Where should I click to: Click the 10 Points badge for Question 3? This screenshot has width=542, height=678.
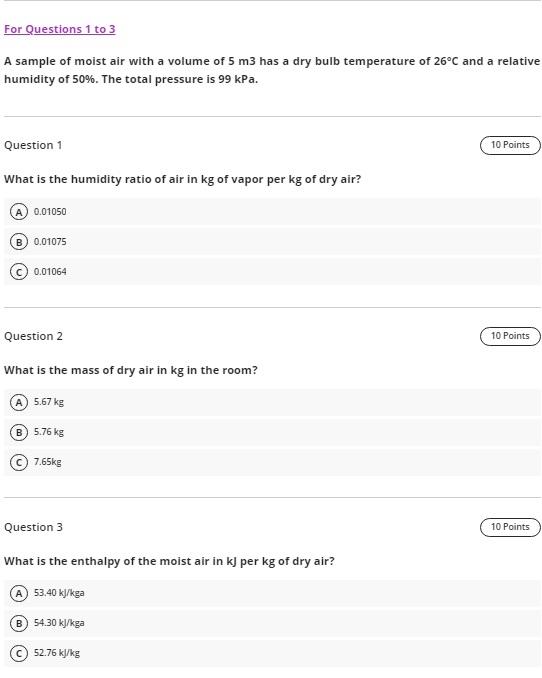click(x=510, y=527)
